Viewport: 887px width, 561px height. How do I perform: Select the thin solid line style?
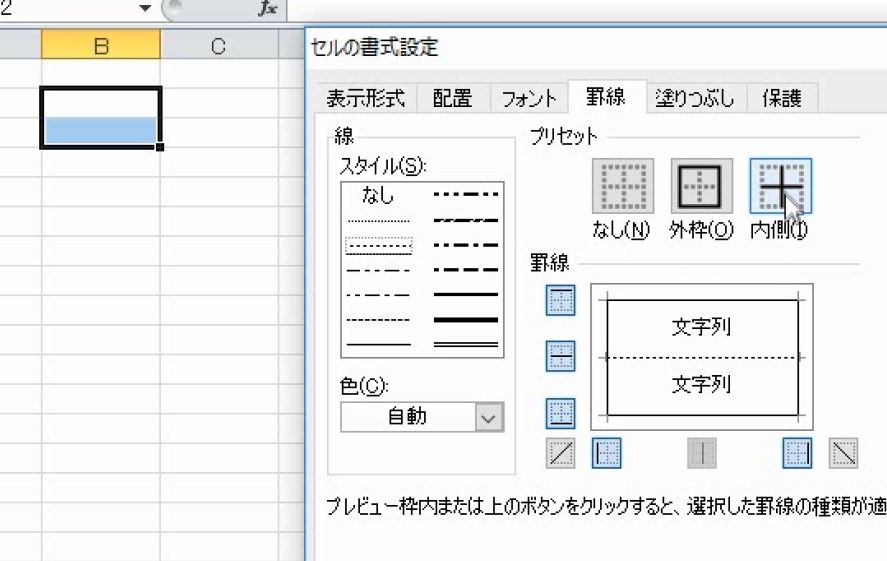pos(378,344)
